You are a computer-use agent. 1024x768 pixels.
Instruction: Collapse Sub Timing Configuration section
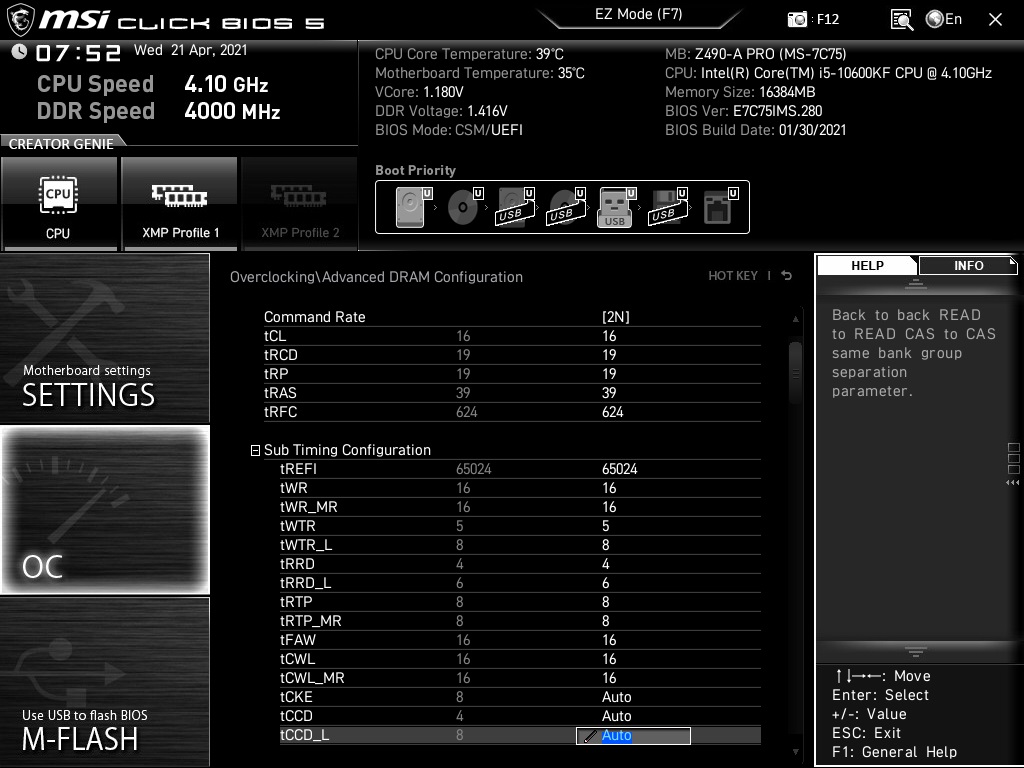click(255, 451)
